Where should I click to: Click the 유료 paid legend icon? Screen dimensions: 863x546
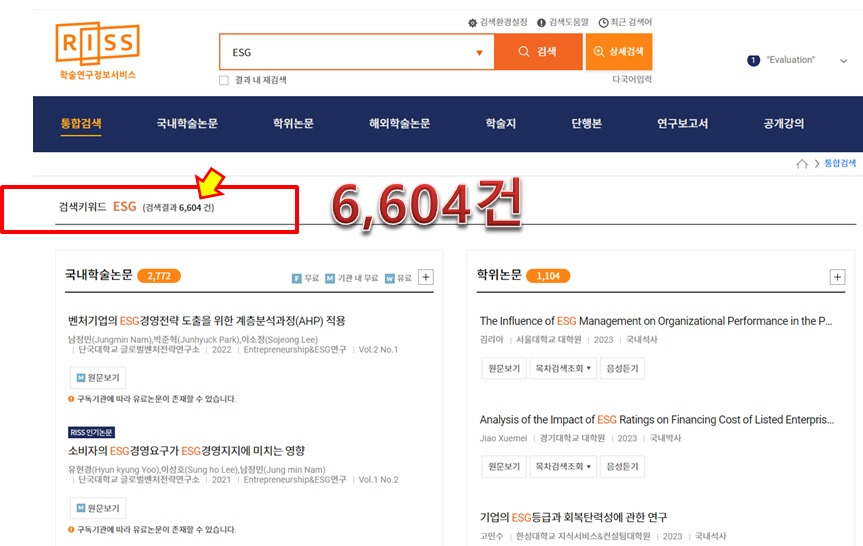[390, 279]
